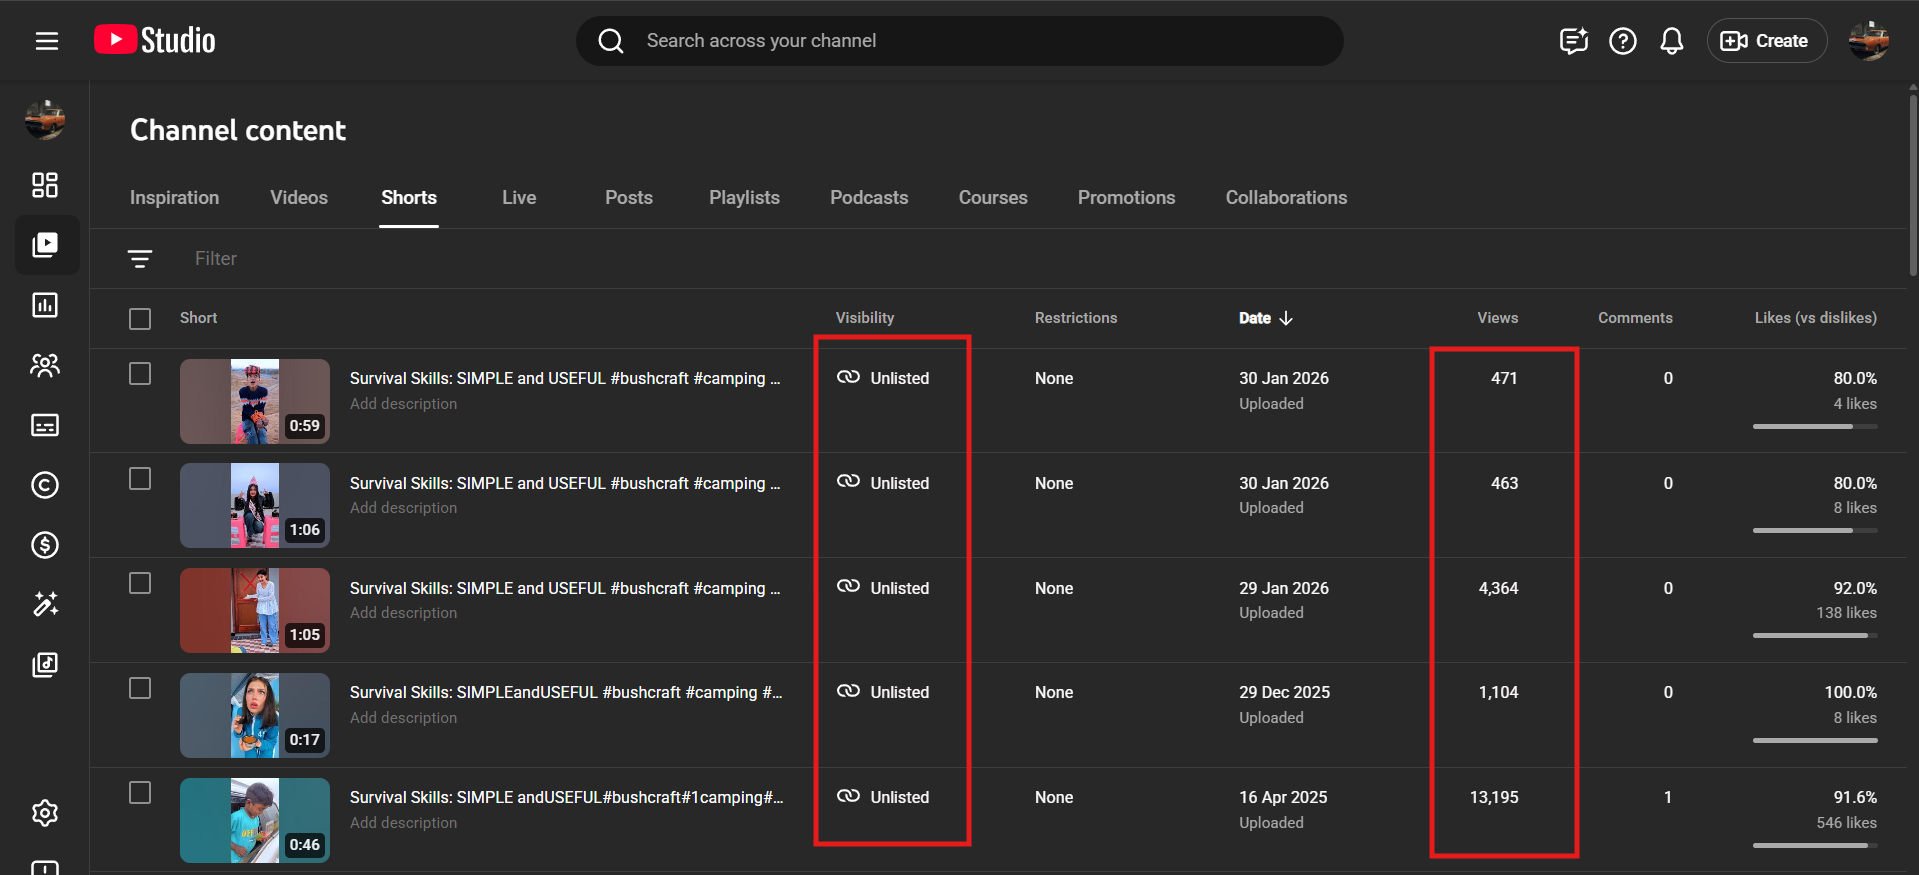Toggle Date column sort arrow

[1286, 318]
